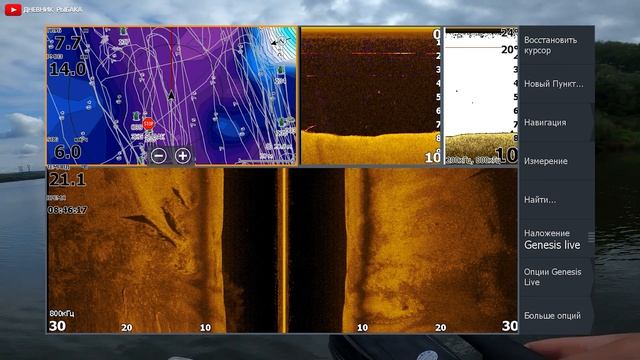Open 'Больше опций' at menu bottom

(x=556, y=316)
